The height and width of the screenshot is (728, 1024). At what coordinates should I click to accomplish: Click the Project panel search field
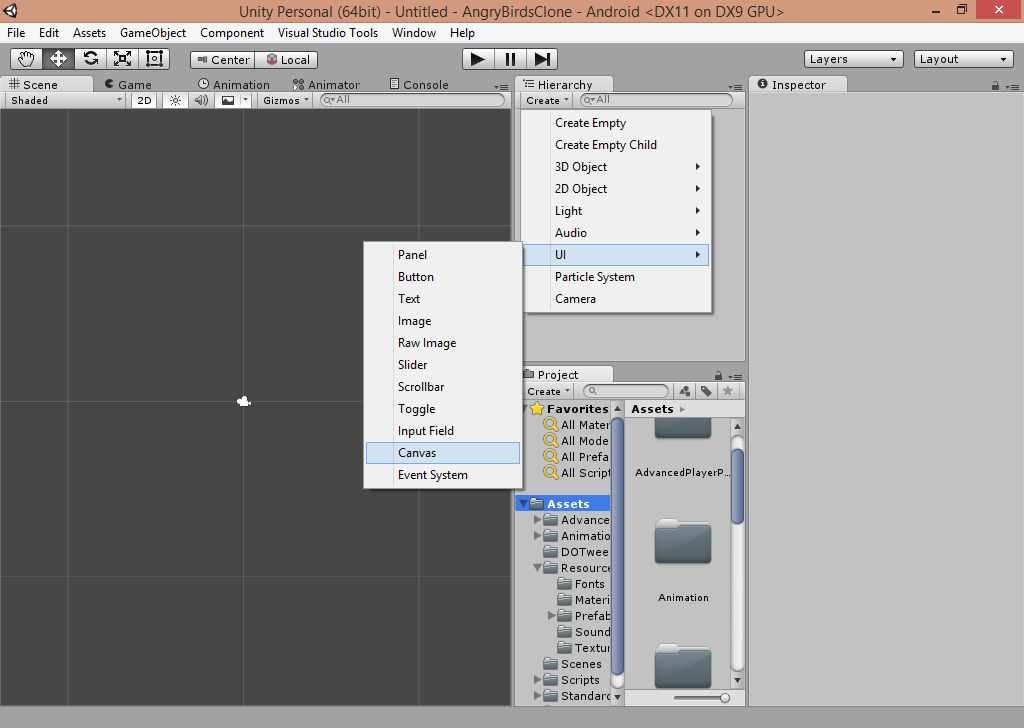[x=626, y=391]
